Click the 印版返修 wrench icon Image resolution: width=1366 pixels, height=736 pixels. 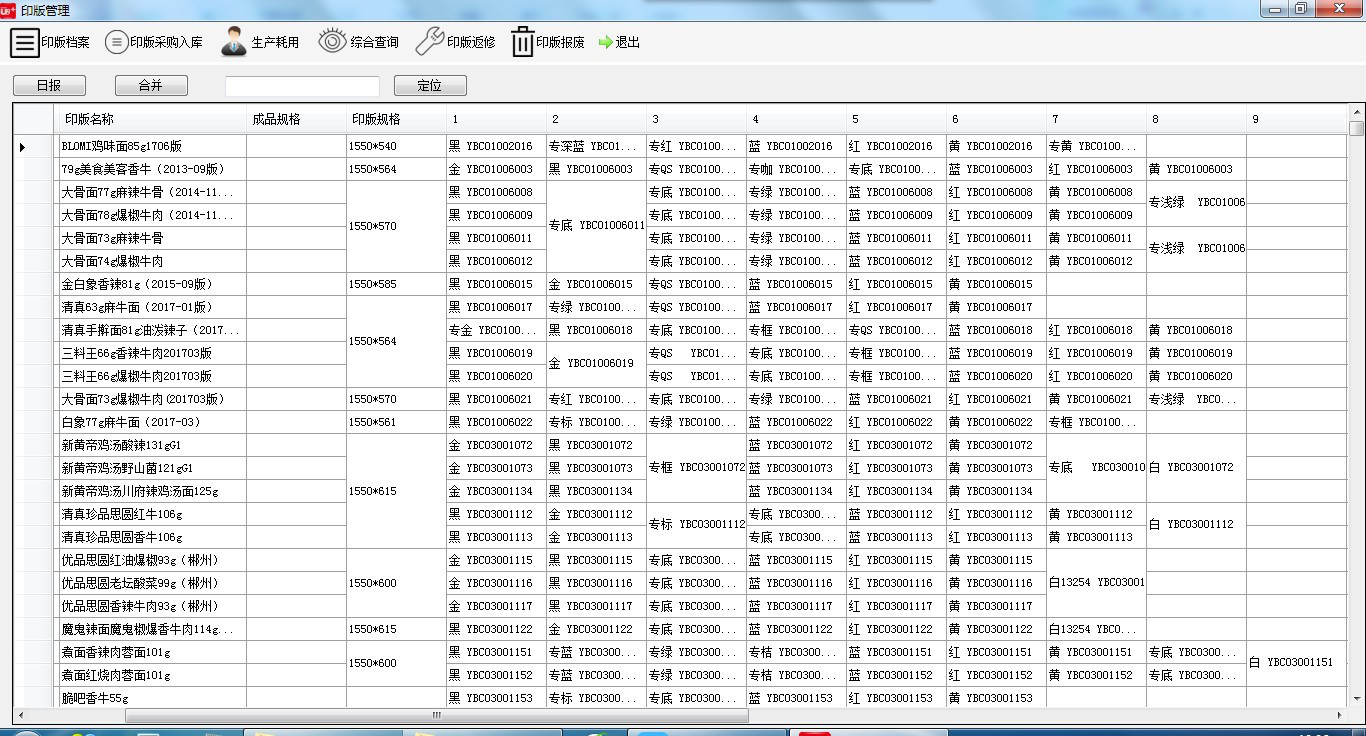429,42
